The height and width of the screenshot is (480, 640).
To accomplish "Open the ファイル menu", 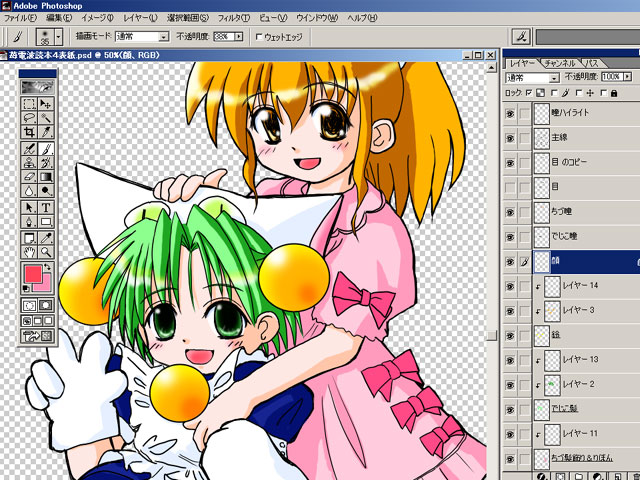I will 20,18.
